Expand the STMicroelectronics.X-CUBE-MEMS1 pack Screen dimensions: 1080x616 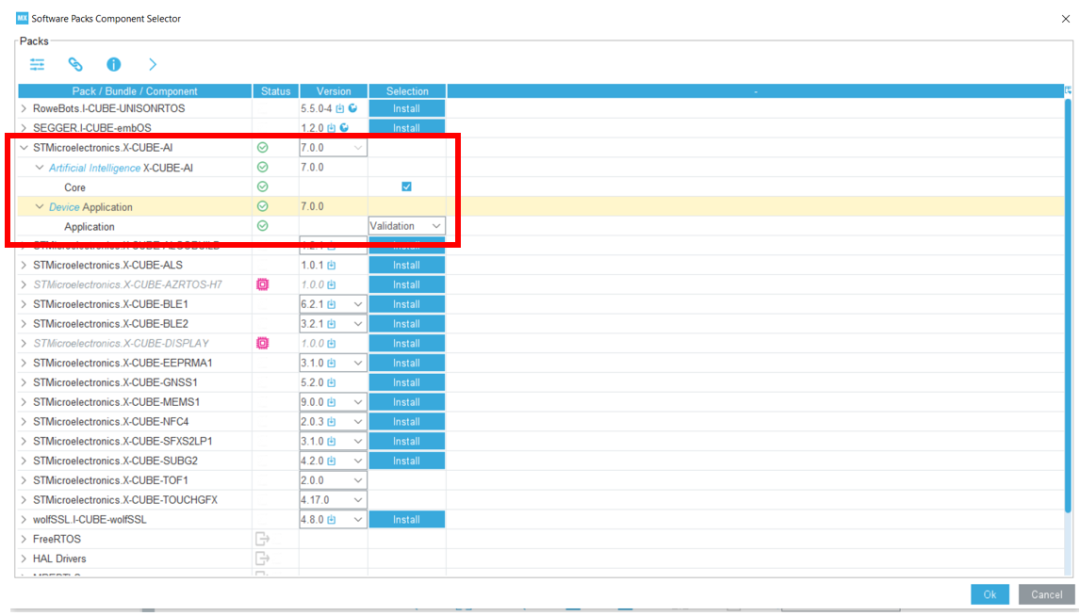click(24, 402)
